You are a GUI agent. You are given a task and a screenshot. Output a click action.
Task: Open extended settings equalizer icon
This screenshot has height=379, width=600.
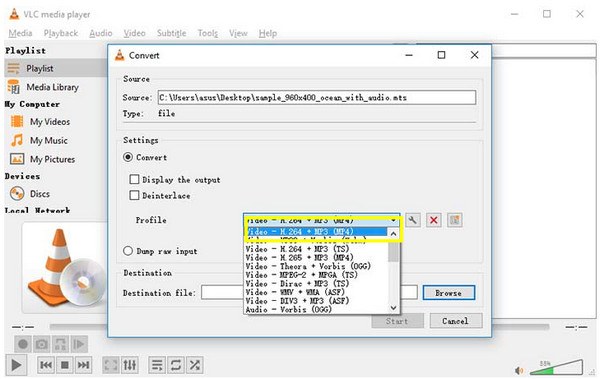(x=130, y=365)
